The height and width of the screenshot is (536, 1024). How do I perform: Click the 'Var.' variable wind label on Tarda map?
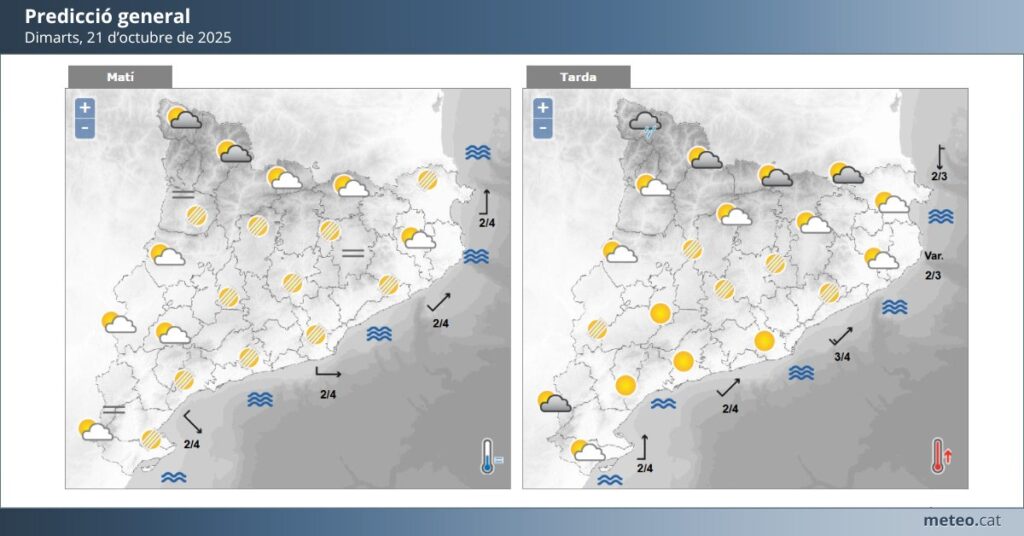934,256
